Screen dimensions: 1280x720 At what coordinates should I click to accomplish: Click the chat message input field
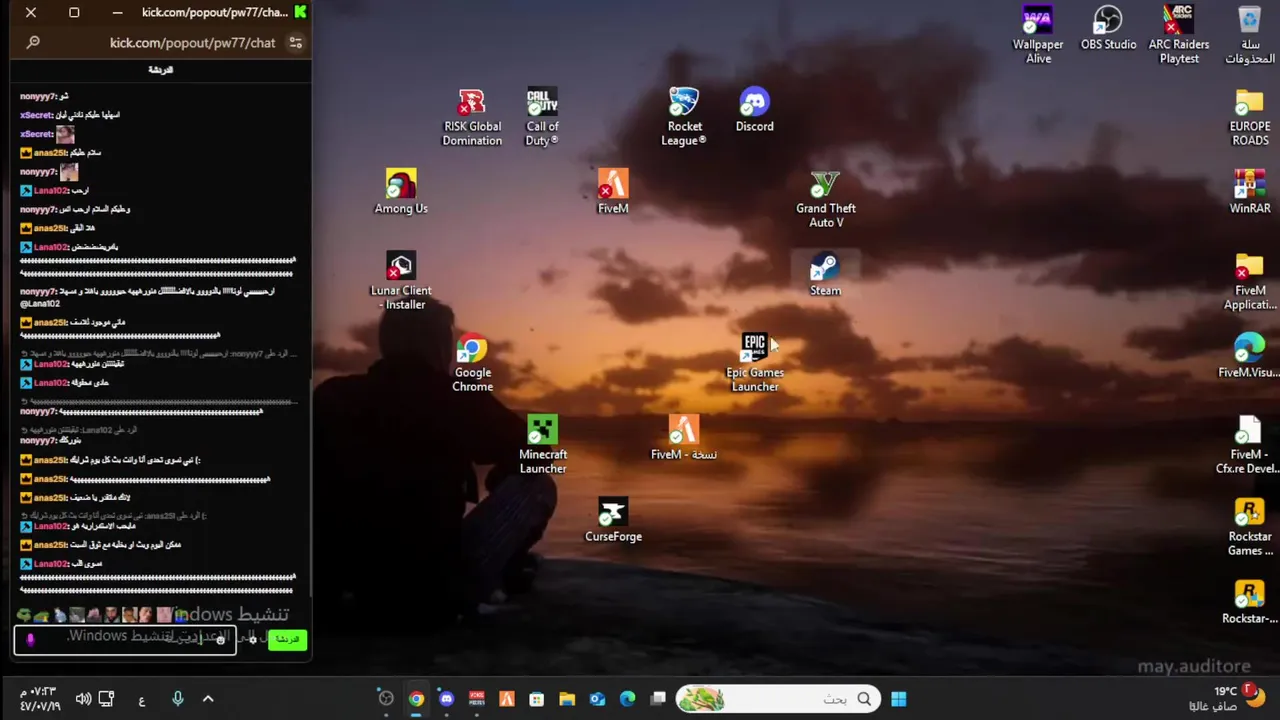[x=125, y=640]
